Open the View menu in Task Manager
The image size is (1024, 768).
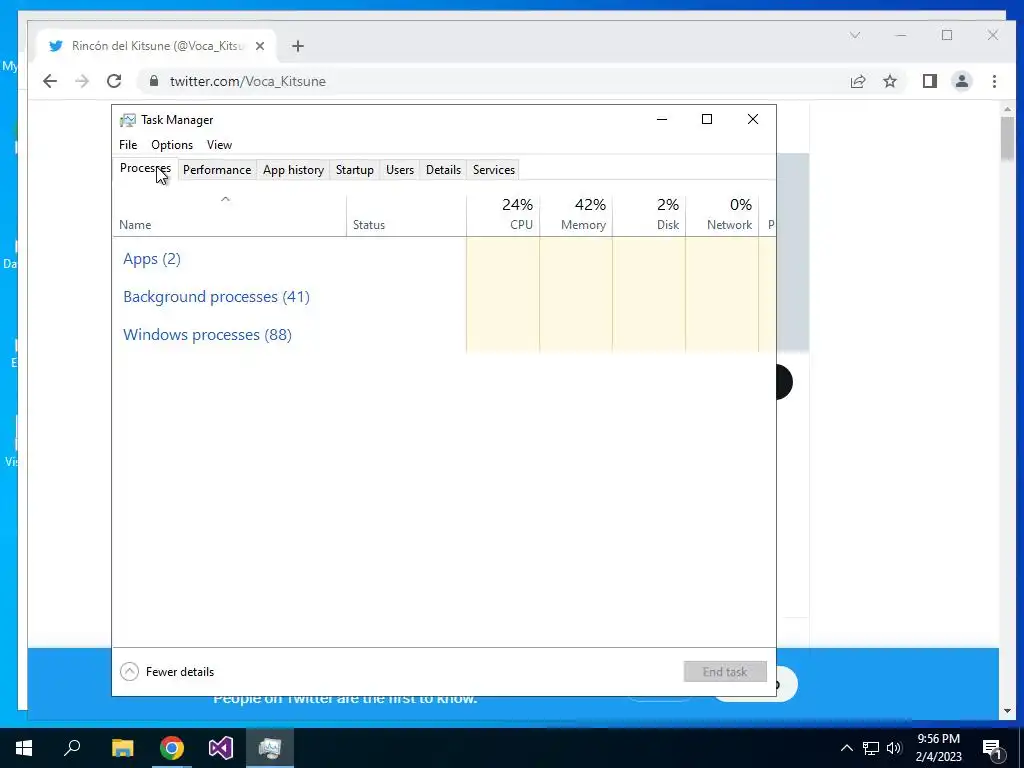click(x=219, y=145)
